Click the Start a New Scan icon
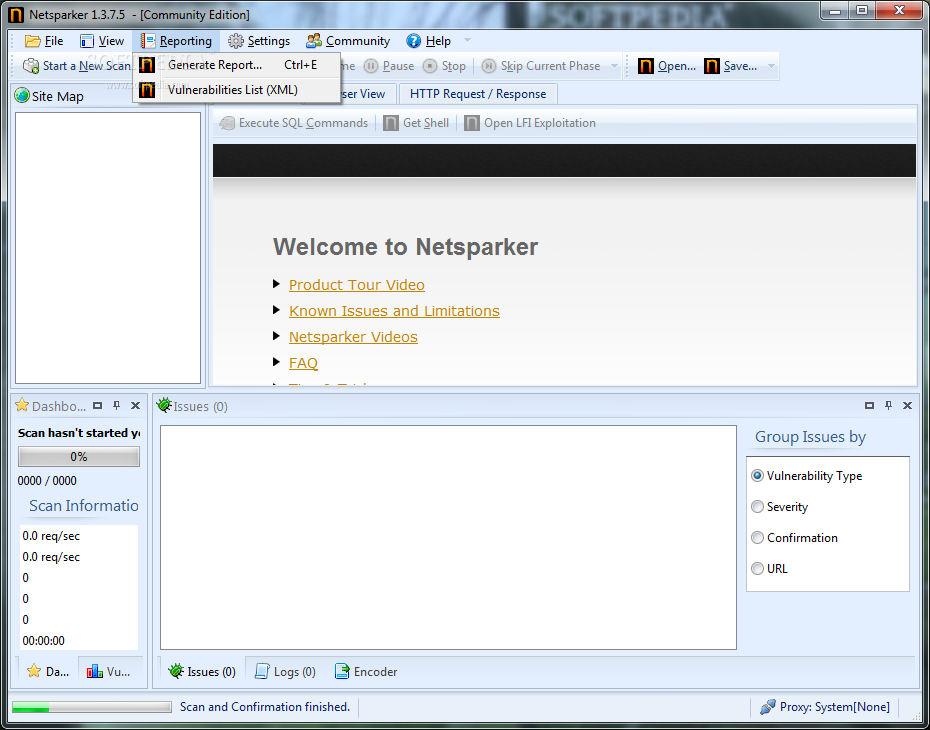The height and width of the screenshot is (730, 930). [30, 66]
